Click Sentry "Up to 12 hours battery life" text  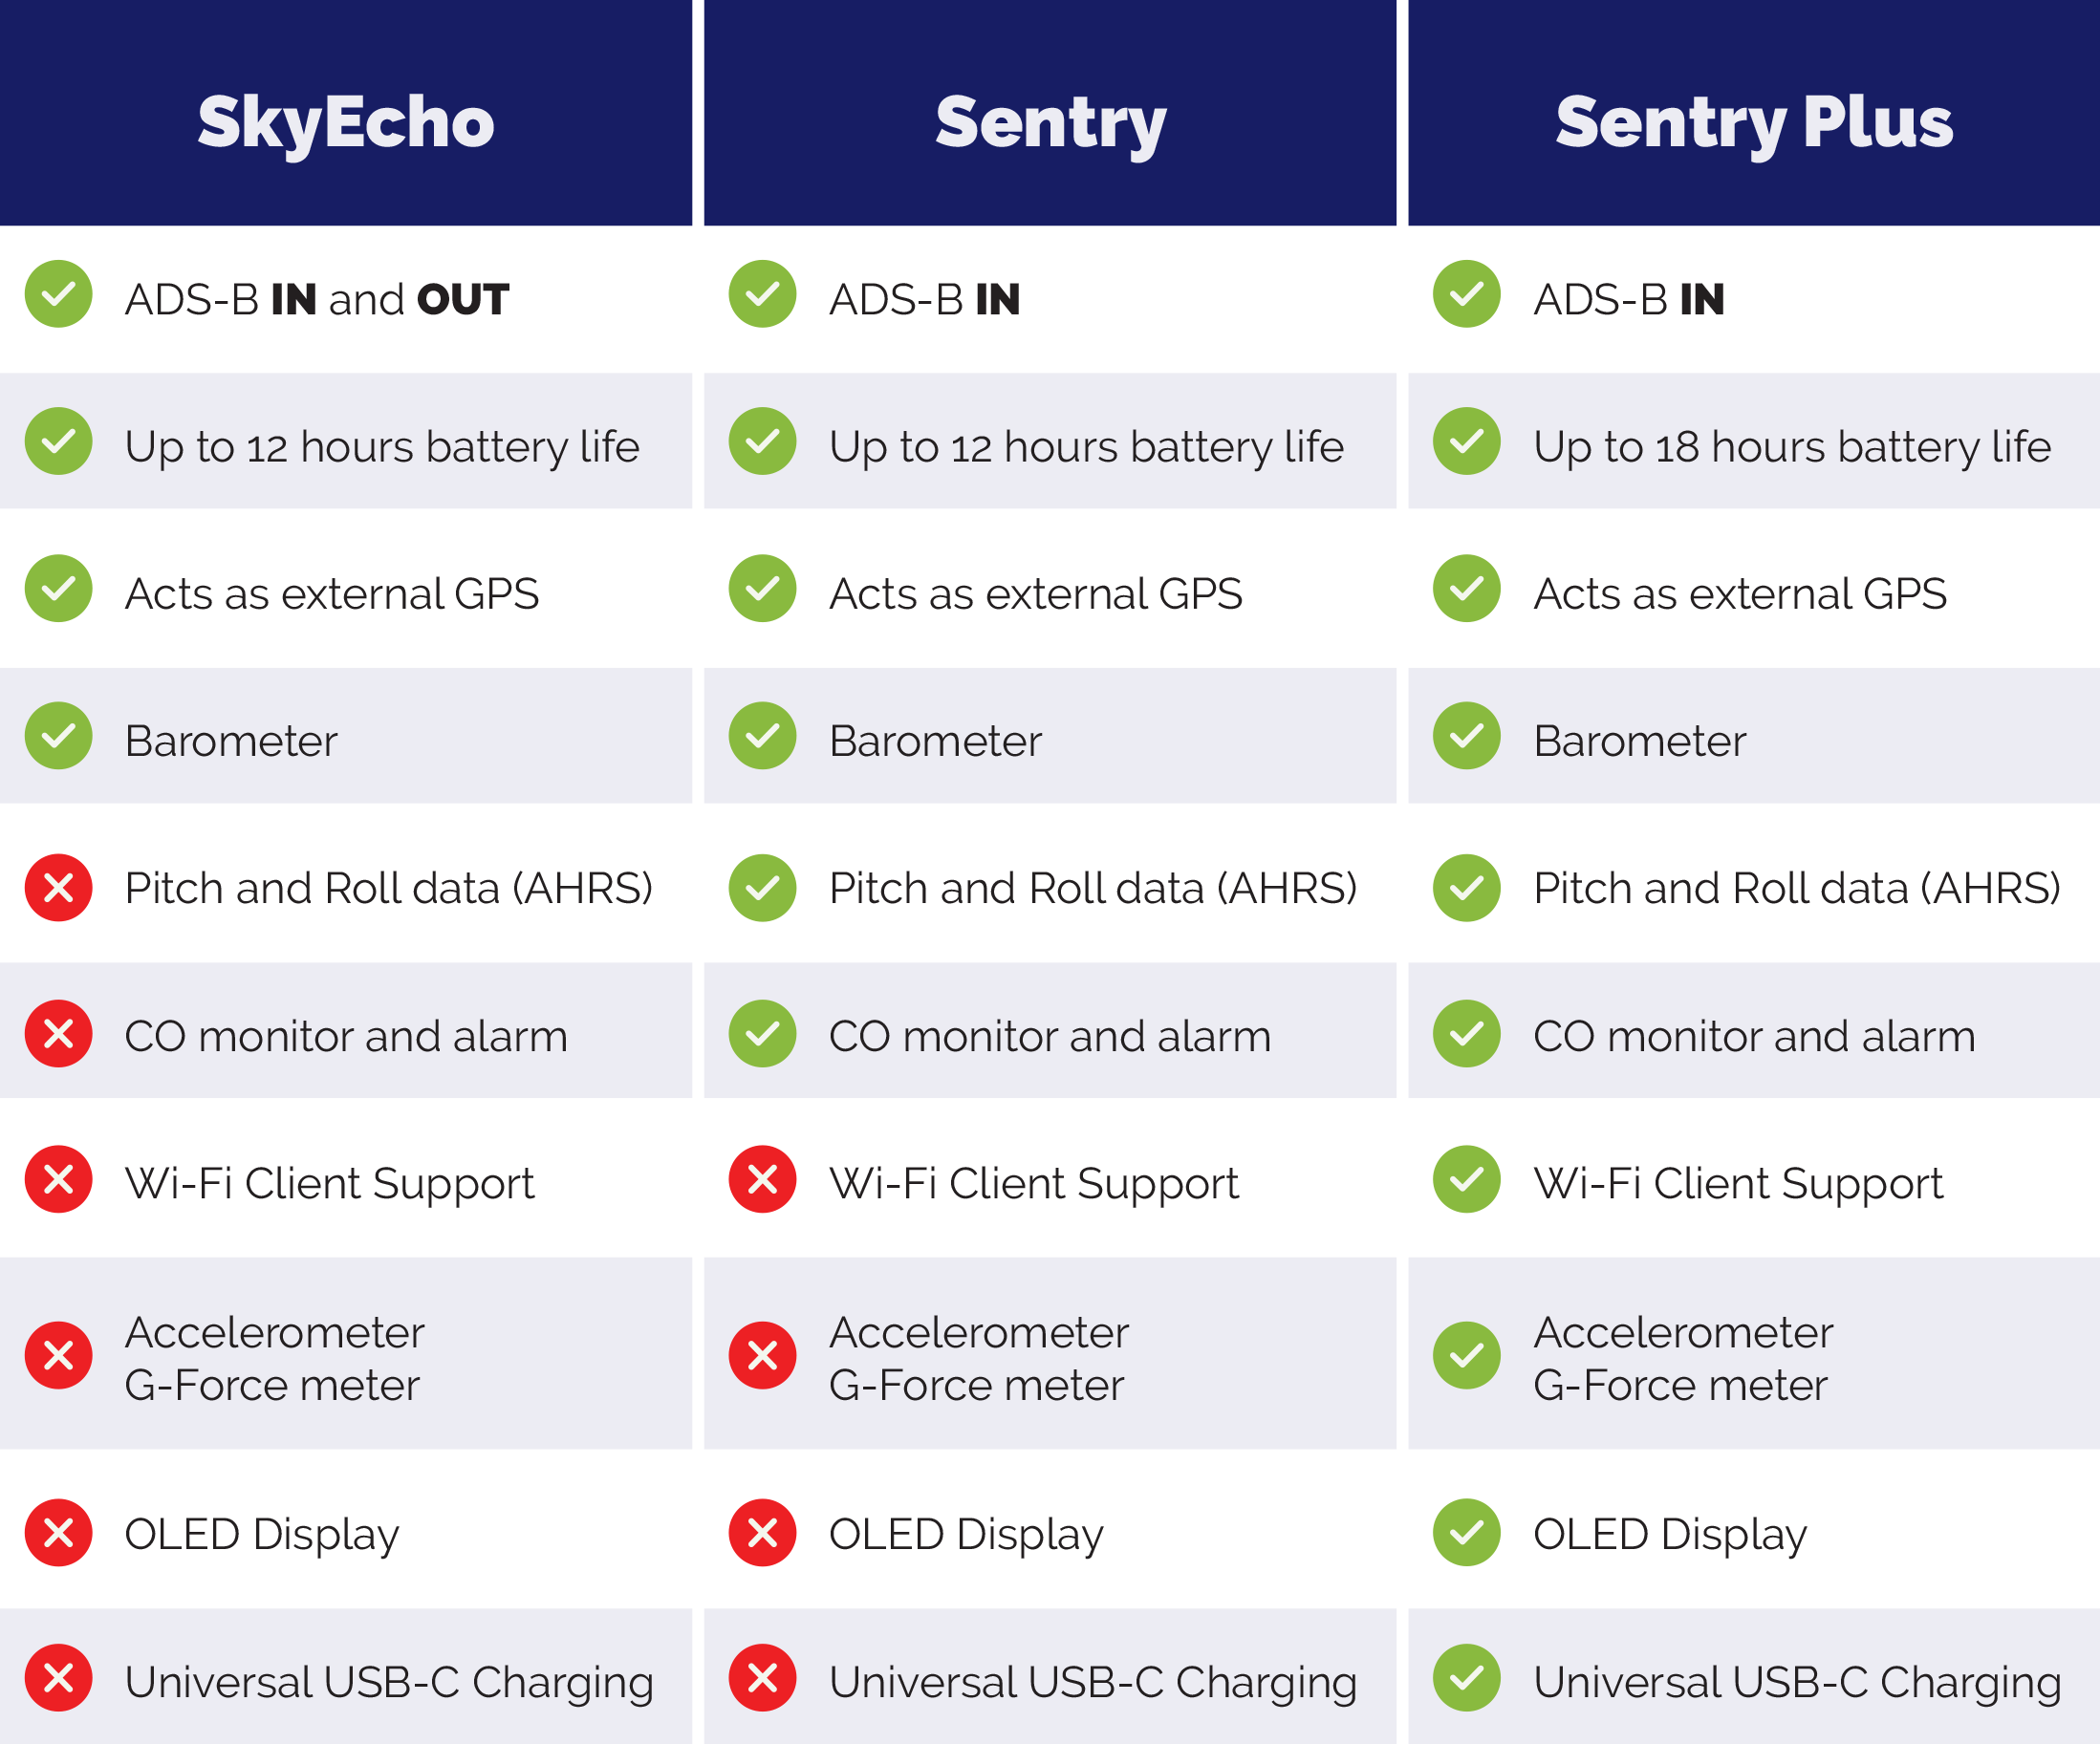click(1086, 447)
